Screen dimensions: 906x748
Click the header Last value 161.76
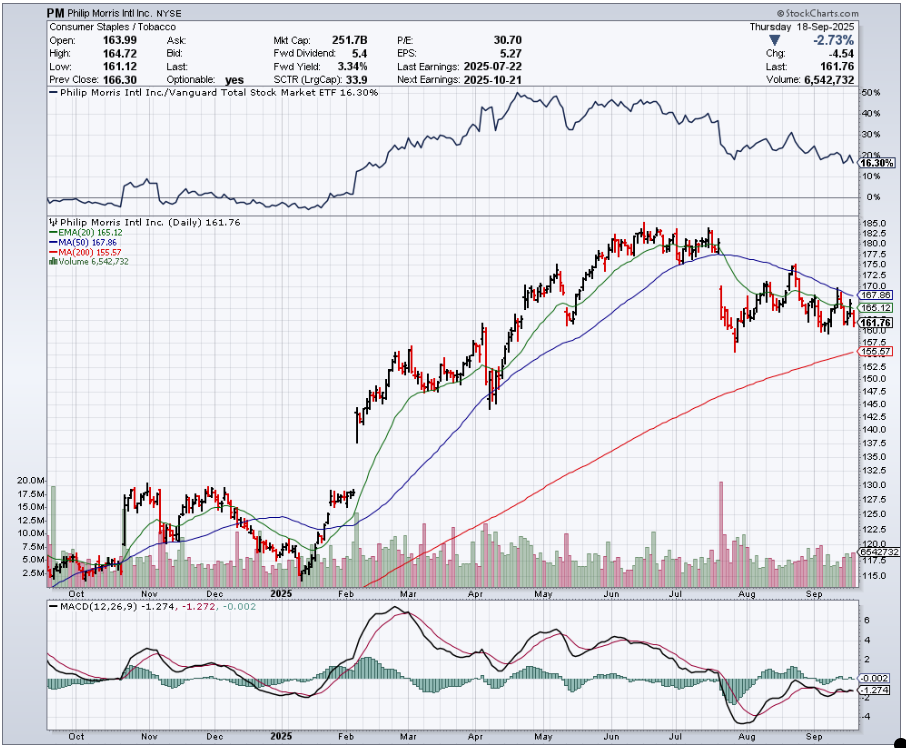(837, 66)
